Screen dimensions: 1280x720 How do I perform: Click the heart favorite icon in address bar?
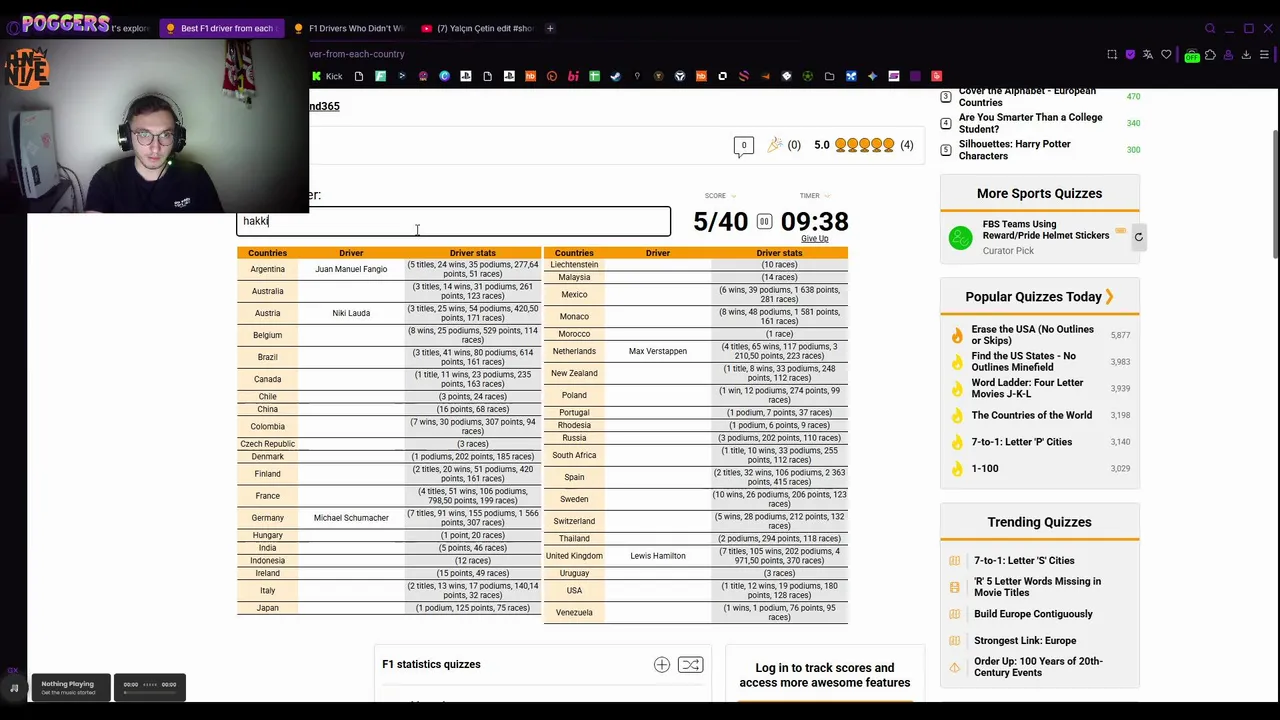(1166, 55)
